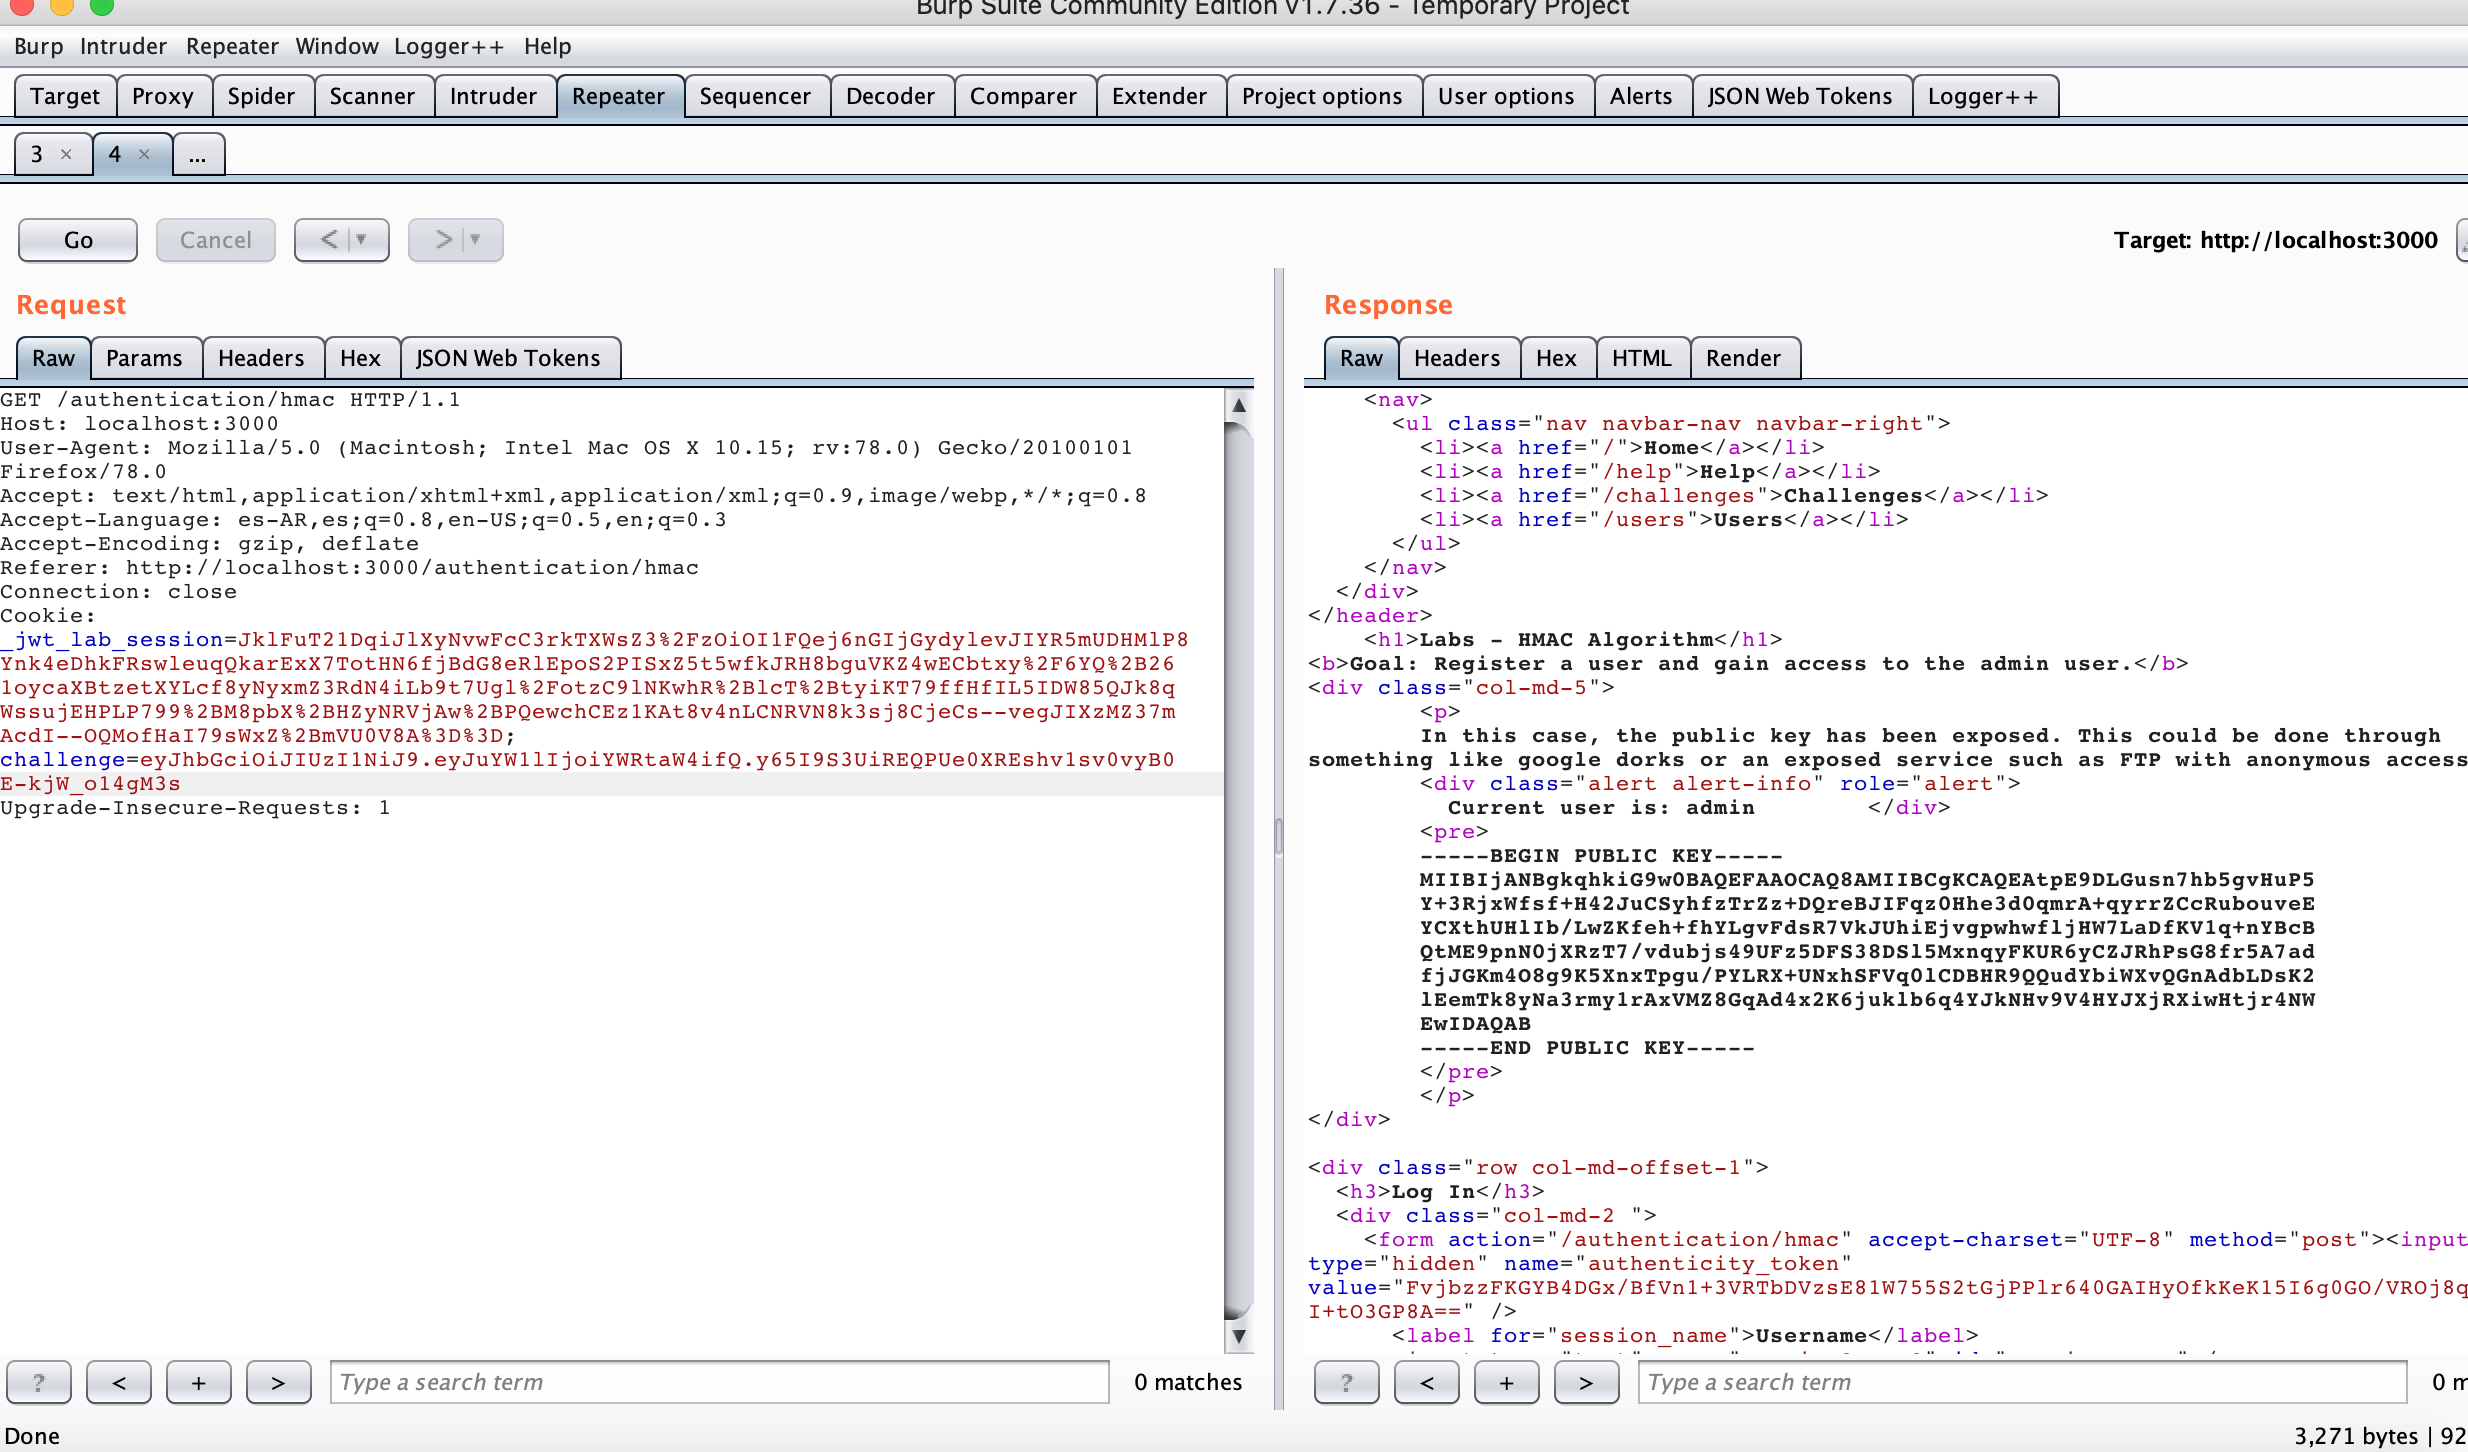Find next match in response

pyautogui.click(x=1587, y=1382)
